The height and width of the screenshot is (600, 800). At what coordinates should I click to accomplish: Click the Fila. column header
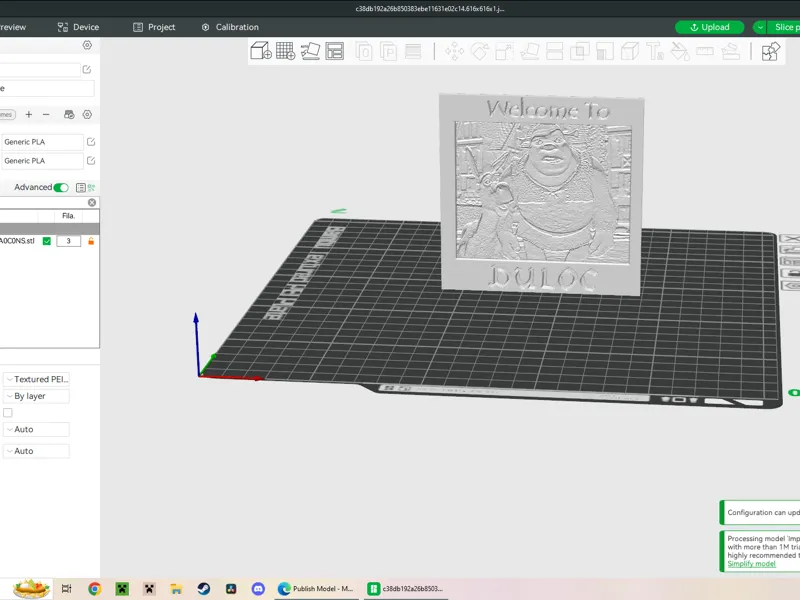[x=68, y=216]
